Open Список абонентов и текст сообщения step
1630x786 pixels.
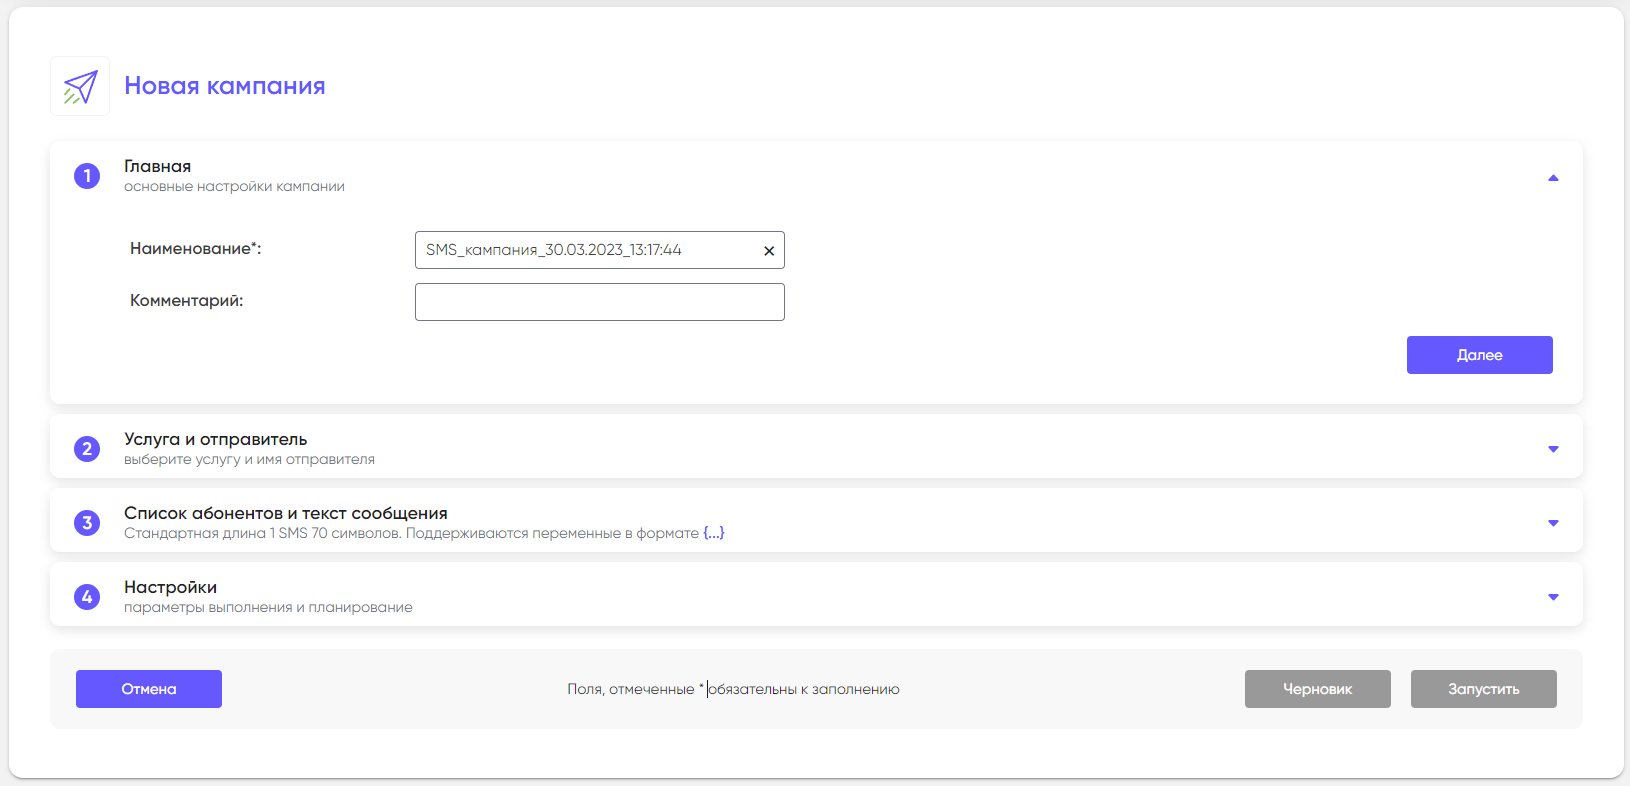pyautogui.click(x=285, y=513)
